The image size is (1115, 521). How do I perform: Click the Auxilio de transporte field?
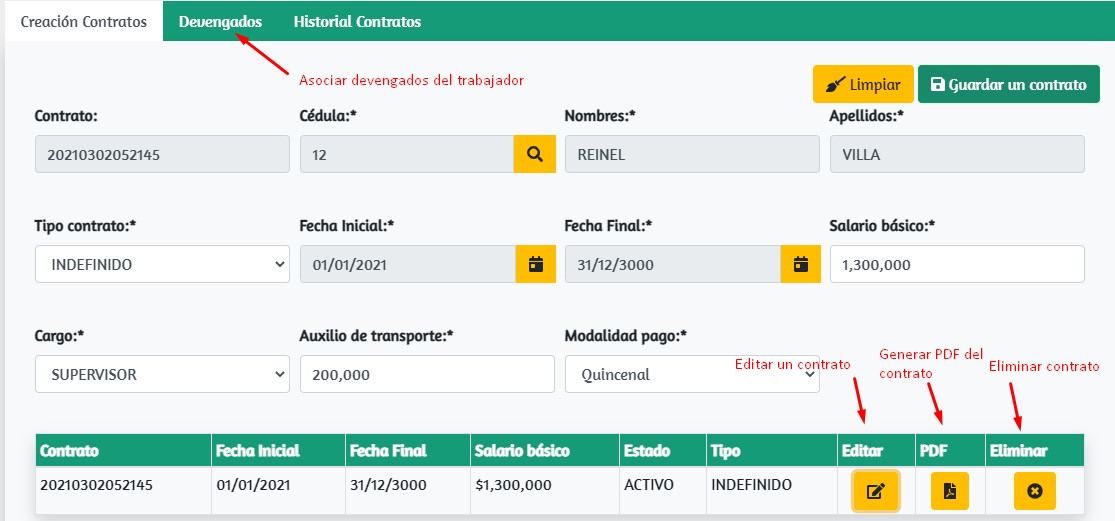pyautogui.click(x=427, y=375)
